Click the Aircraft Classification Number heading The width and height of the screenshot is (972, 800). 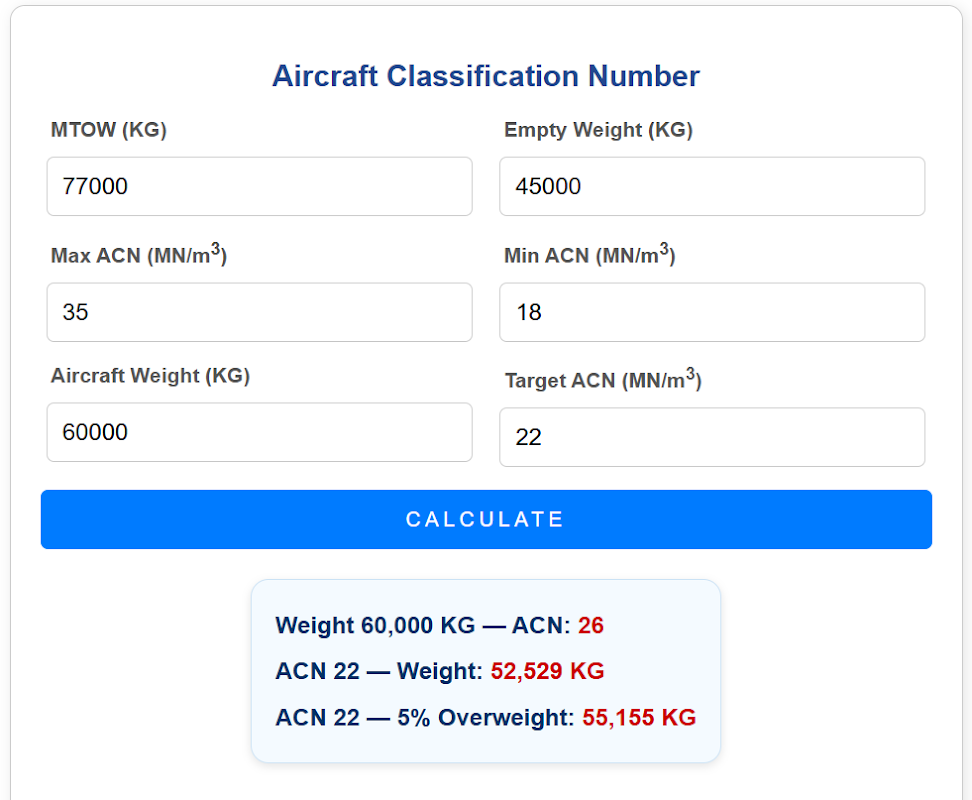[486, 76]
